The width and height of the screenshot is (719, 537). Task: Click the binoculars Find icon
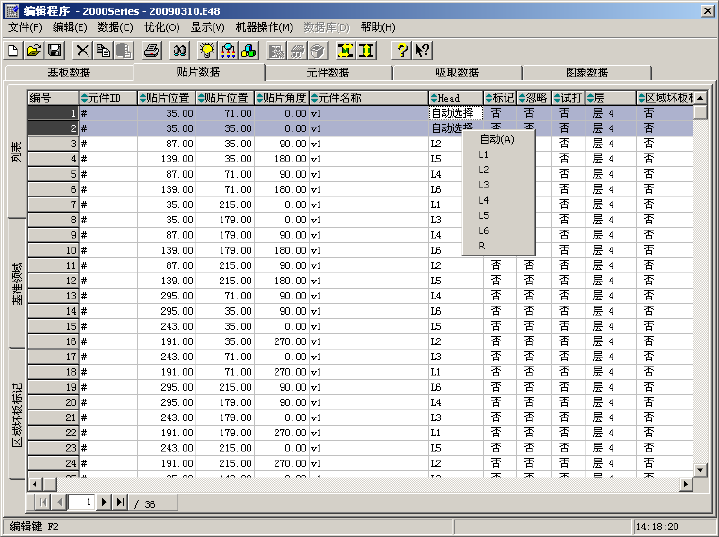coord(180,50)
